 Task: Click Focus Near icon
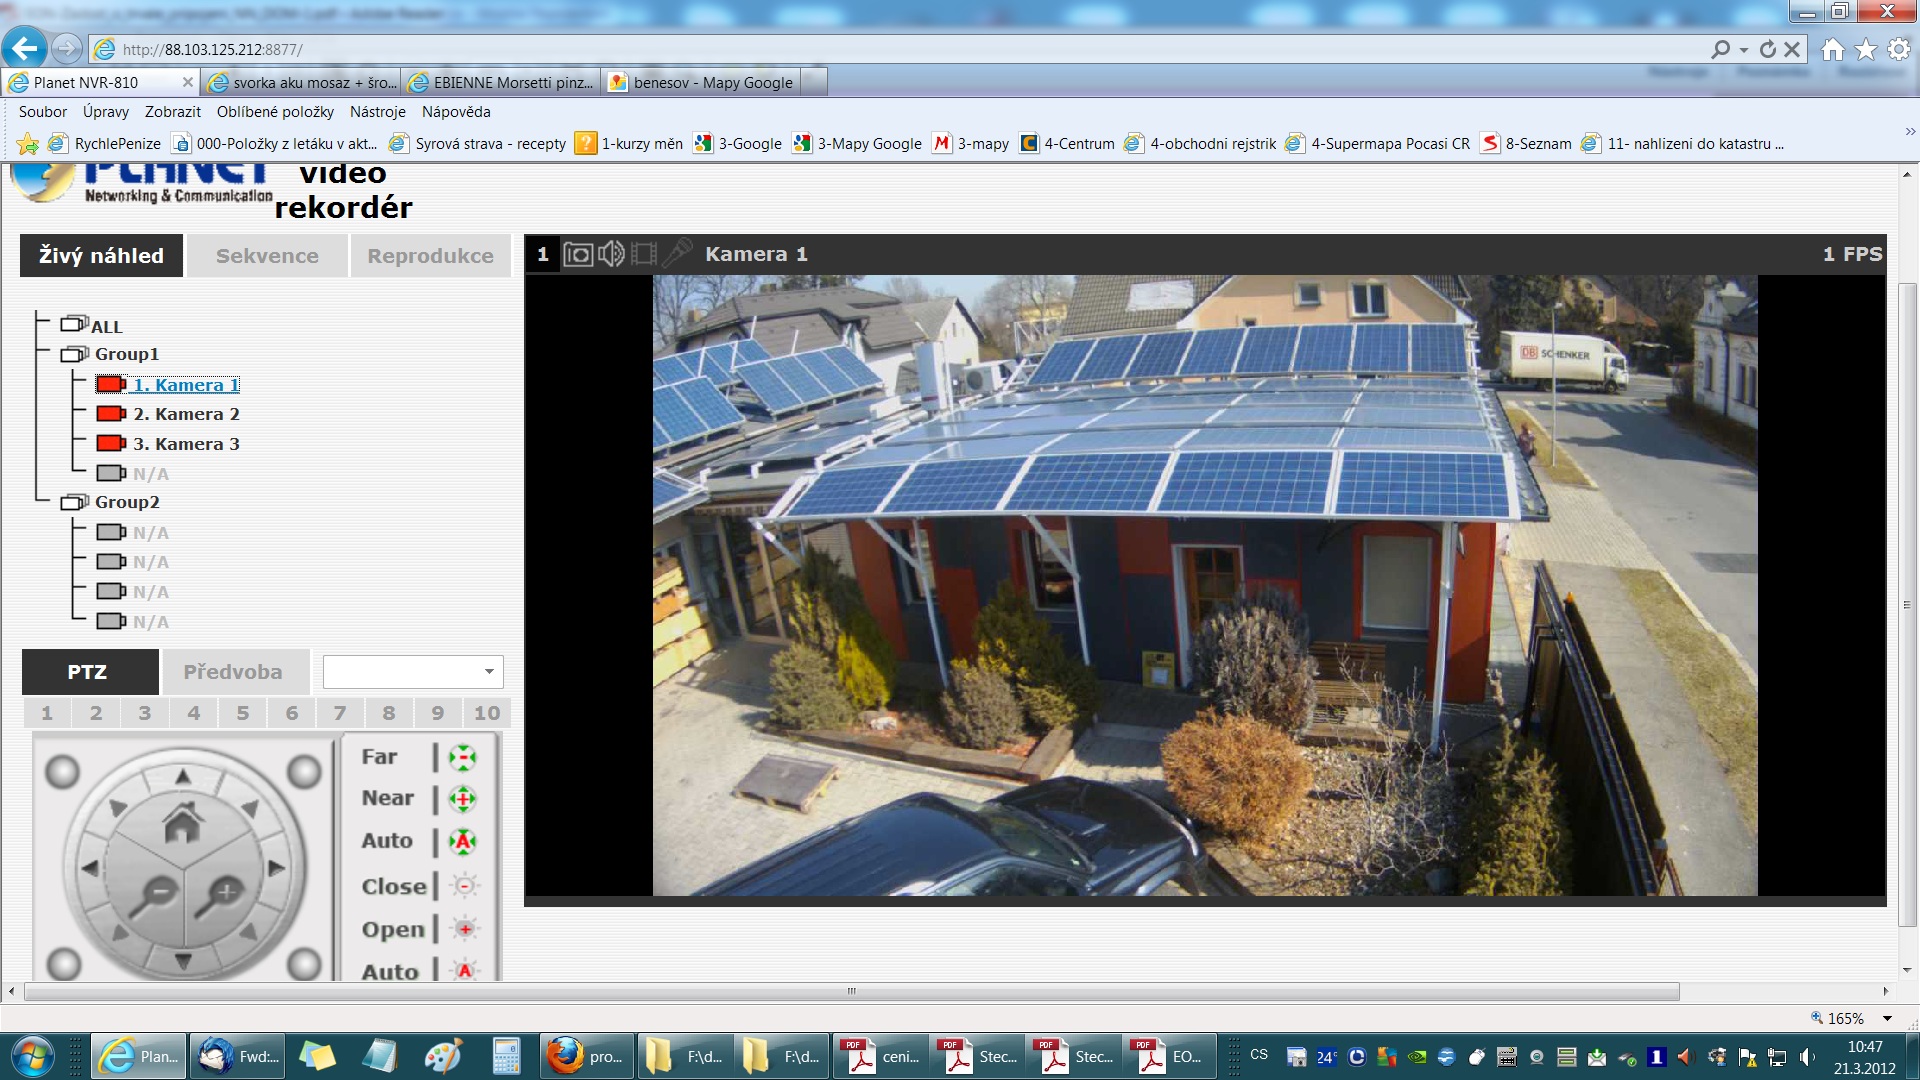pyautogui.click(x=462, y=799)
